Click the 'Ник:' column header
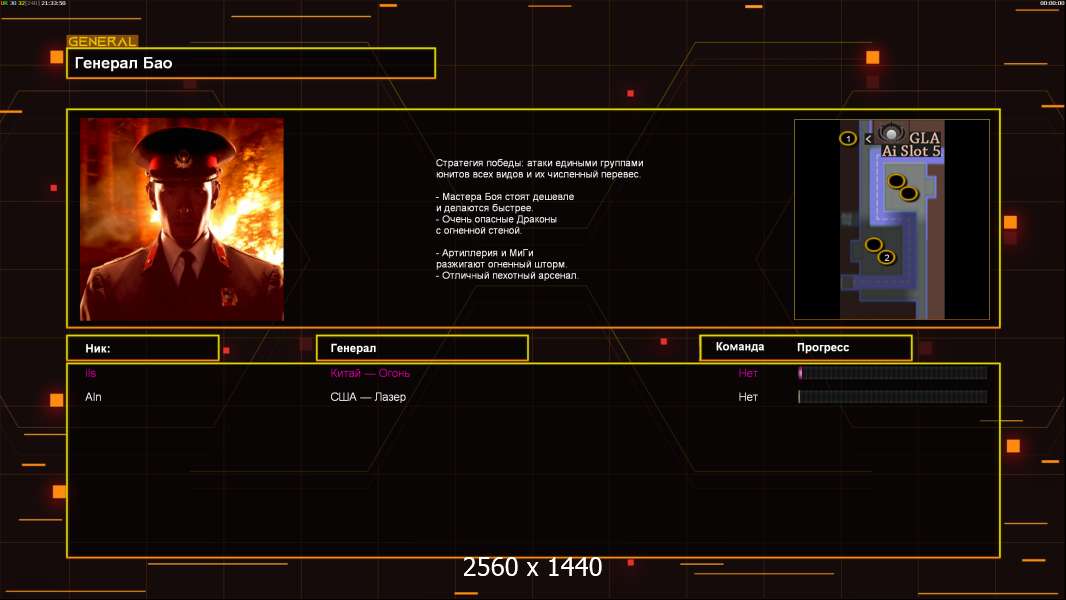Screen dimensions: 1066x600 coord(143,348)
